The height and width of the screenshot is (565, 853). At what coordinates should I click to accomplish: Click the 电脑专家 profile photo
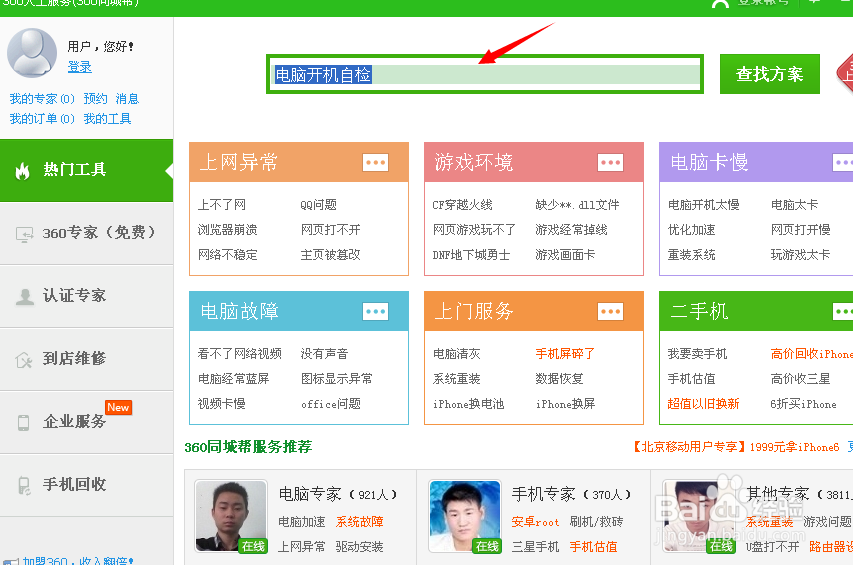click(x=231, y=516)
